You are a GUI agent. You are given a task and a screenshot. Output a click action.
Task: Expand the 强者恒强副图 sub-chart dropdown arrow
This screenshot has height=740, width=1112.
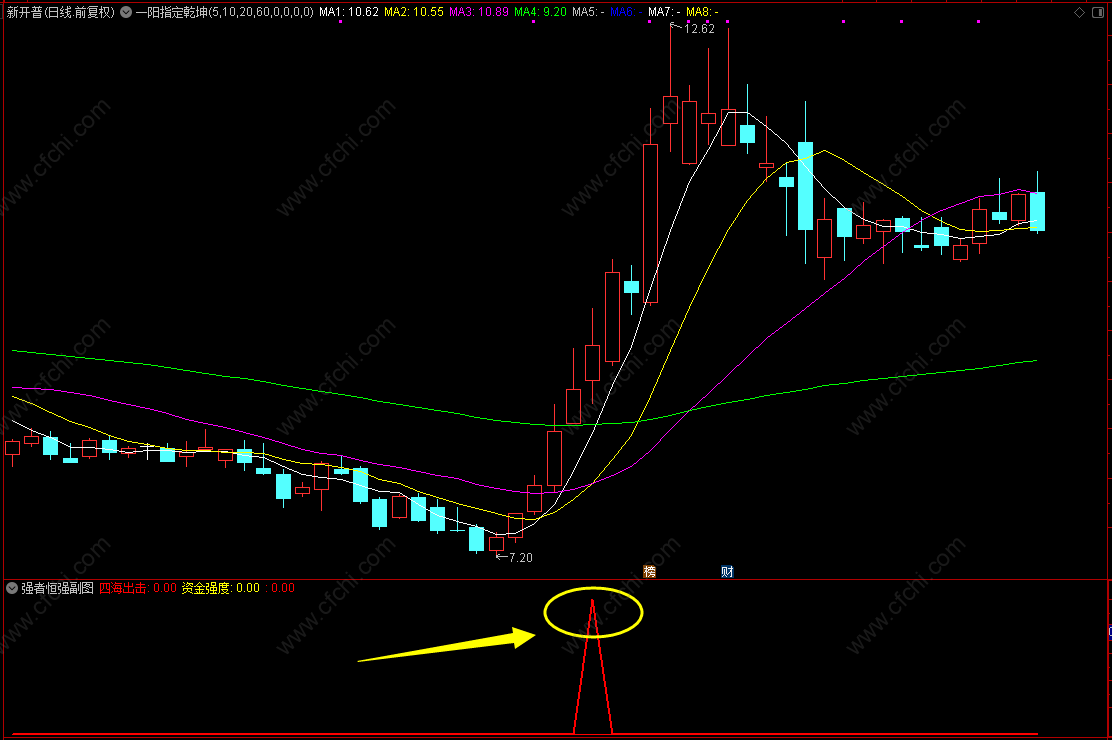tap(12, 588)
